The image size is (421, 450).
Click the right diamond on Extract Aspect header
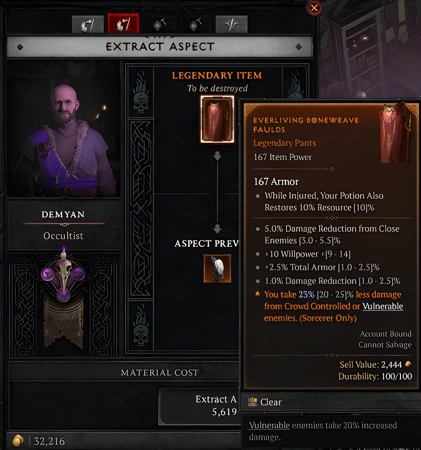point(299,47)
